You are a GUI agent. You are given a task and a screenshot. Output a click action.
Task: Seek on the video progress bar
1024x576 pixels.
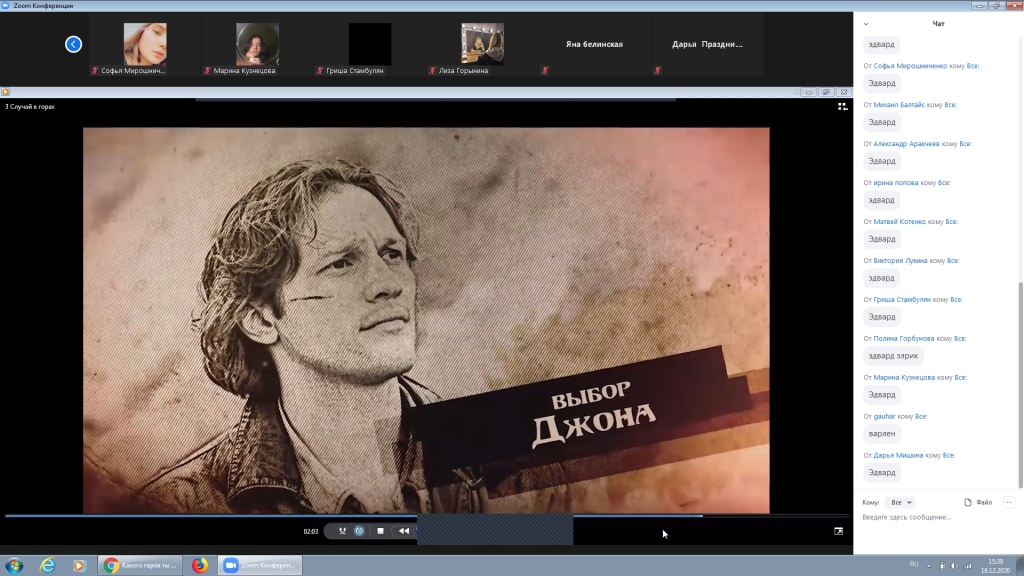click(426, 516)
